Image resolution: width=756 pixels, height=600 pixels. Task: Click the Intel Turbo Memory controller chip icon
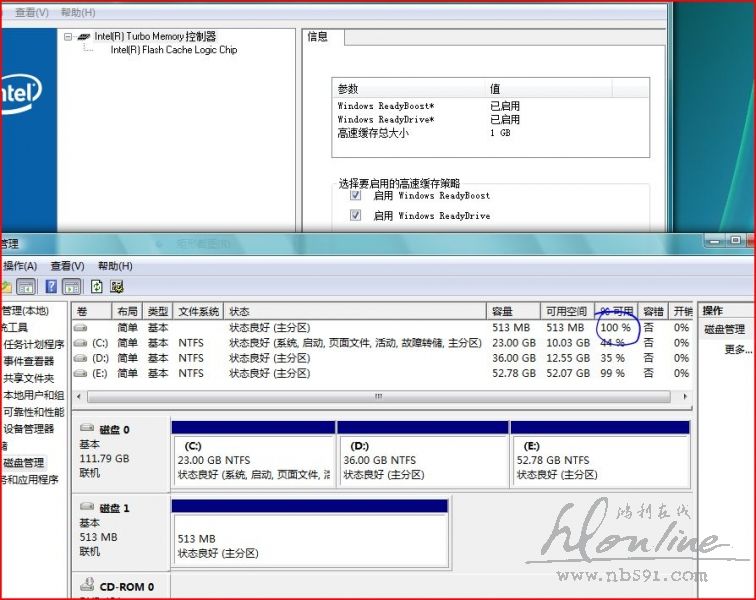pyautogui.click(x=84, y=37)
